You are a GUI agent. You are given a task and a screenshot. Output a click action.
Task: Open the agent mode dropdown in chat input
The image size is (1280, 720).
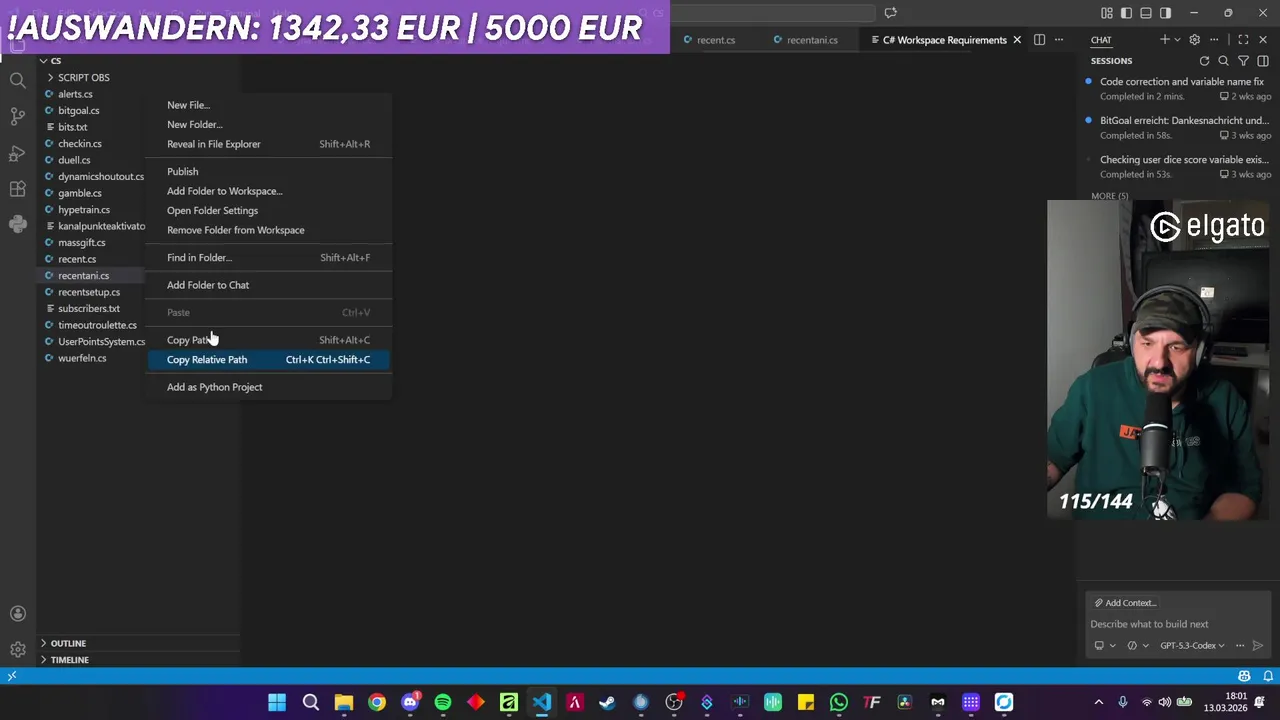[1138, 645]
